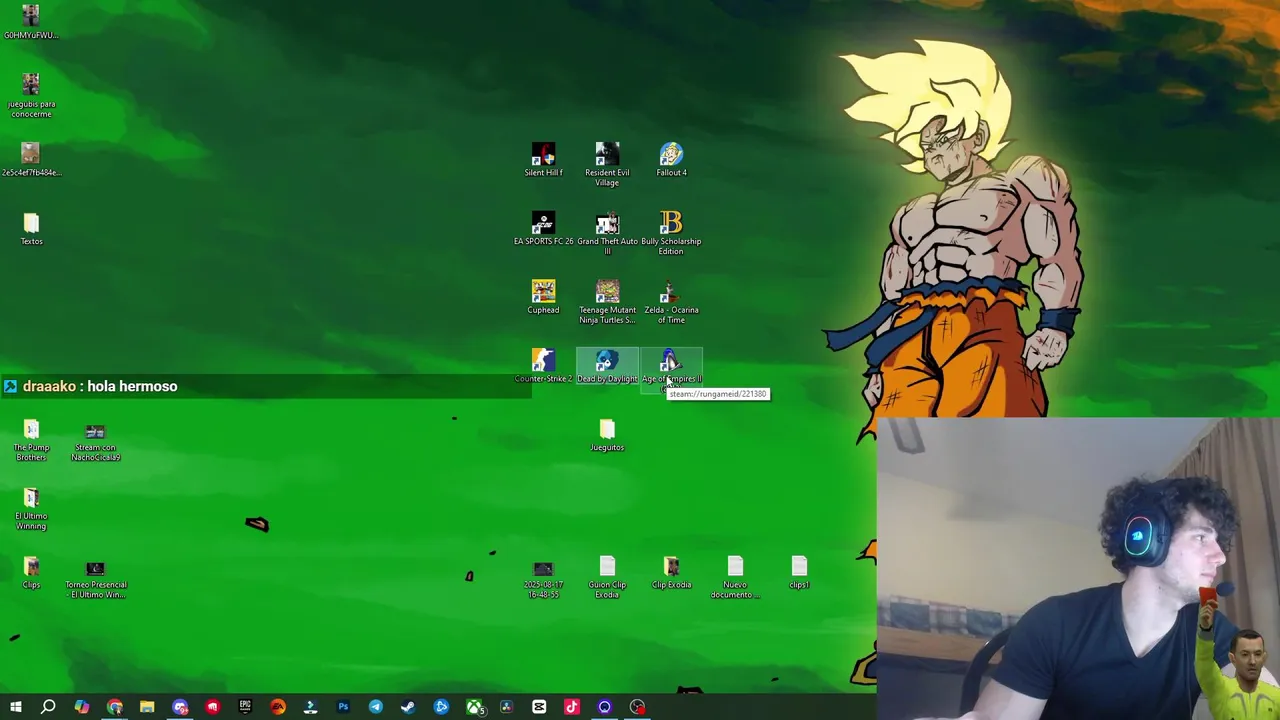Select El Ultimo Winning file icon
The height and width of the screenshot is (720, 1280).
click(x=31, y=509)
